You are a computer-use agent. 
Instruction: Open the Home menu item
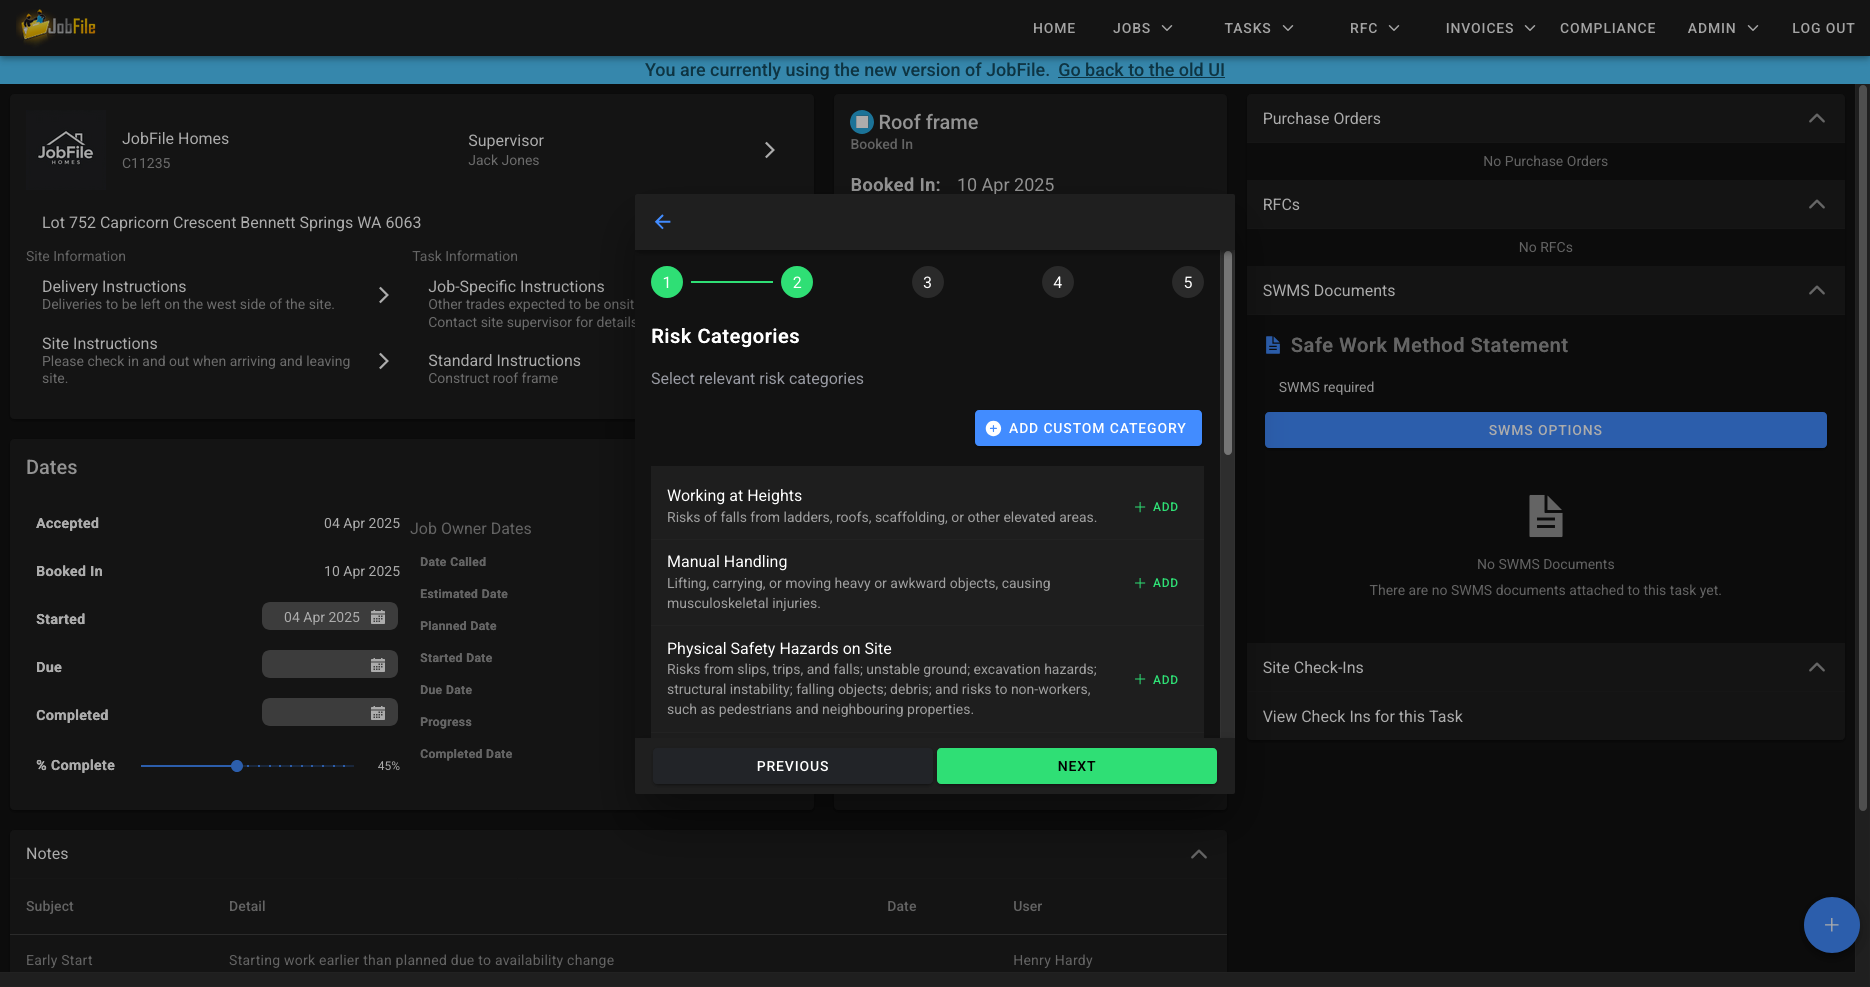tap(1054, 28)
